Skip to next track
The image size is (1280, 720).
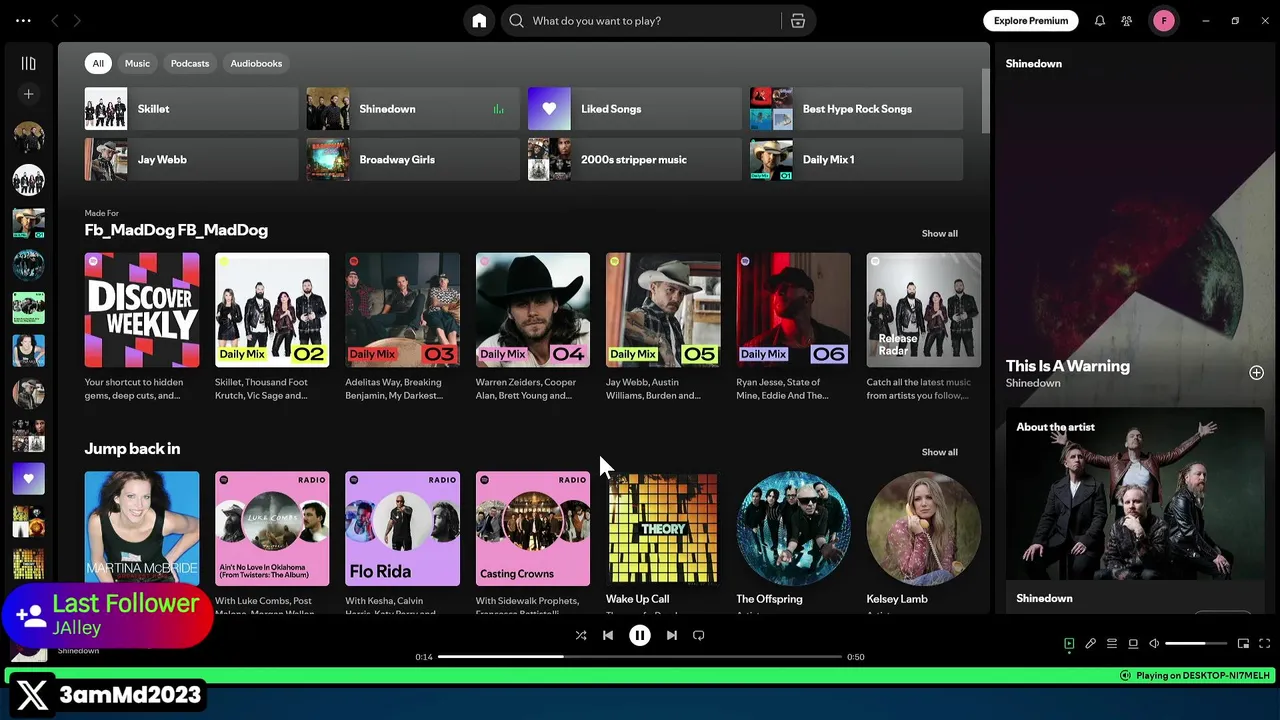tap(672, 636)
